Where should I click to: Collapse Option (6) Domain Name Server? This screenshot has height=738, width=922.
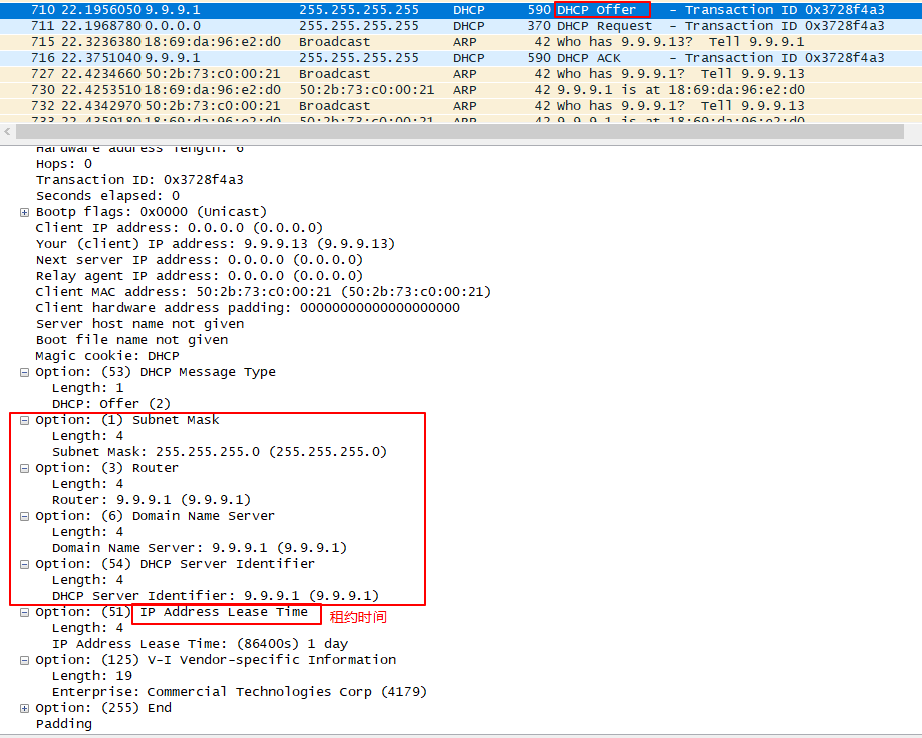(x=24, y=516)
